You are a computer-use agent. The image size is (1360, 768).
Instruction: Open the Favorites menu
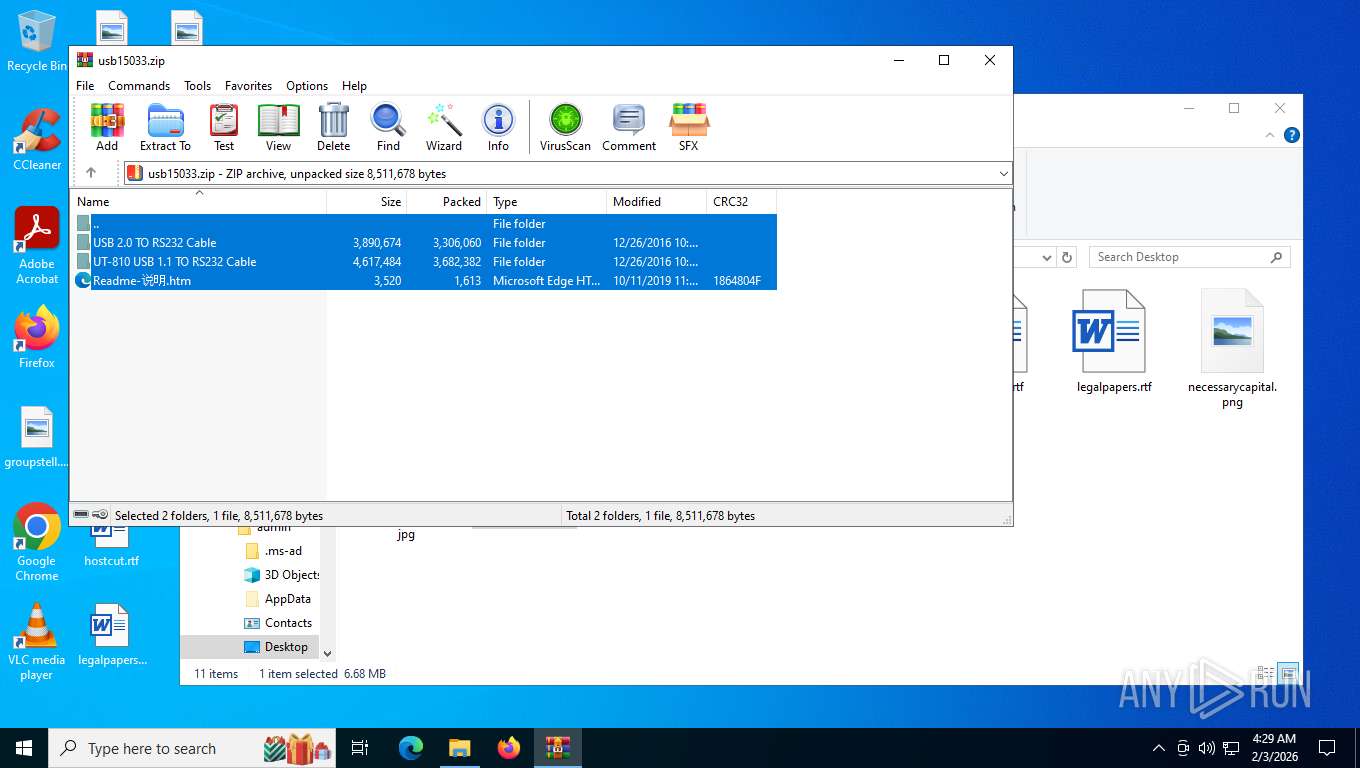(x=248, y=85)
